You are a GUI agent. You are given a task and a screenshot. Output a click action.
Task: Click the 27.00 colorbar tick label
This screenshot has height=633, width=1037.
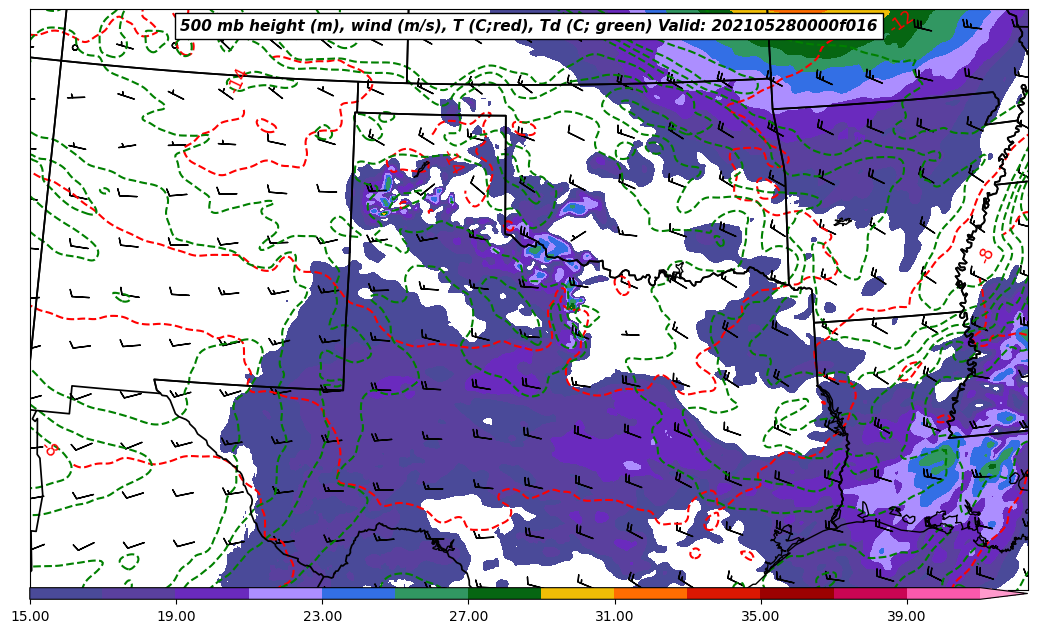[x=468, y=617]
